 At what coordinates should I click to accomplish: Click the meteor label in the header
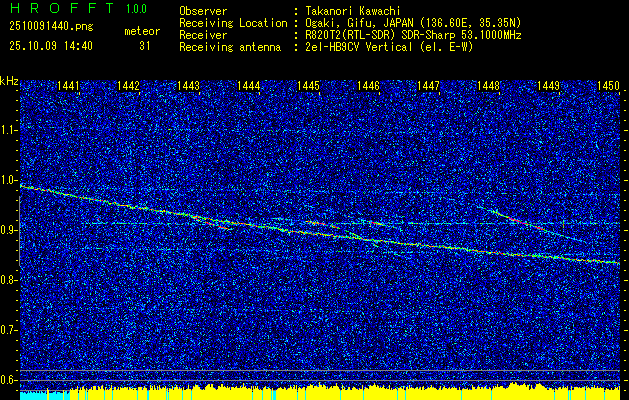(142, 31)
